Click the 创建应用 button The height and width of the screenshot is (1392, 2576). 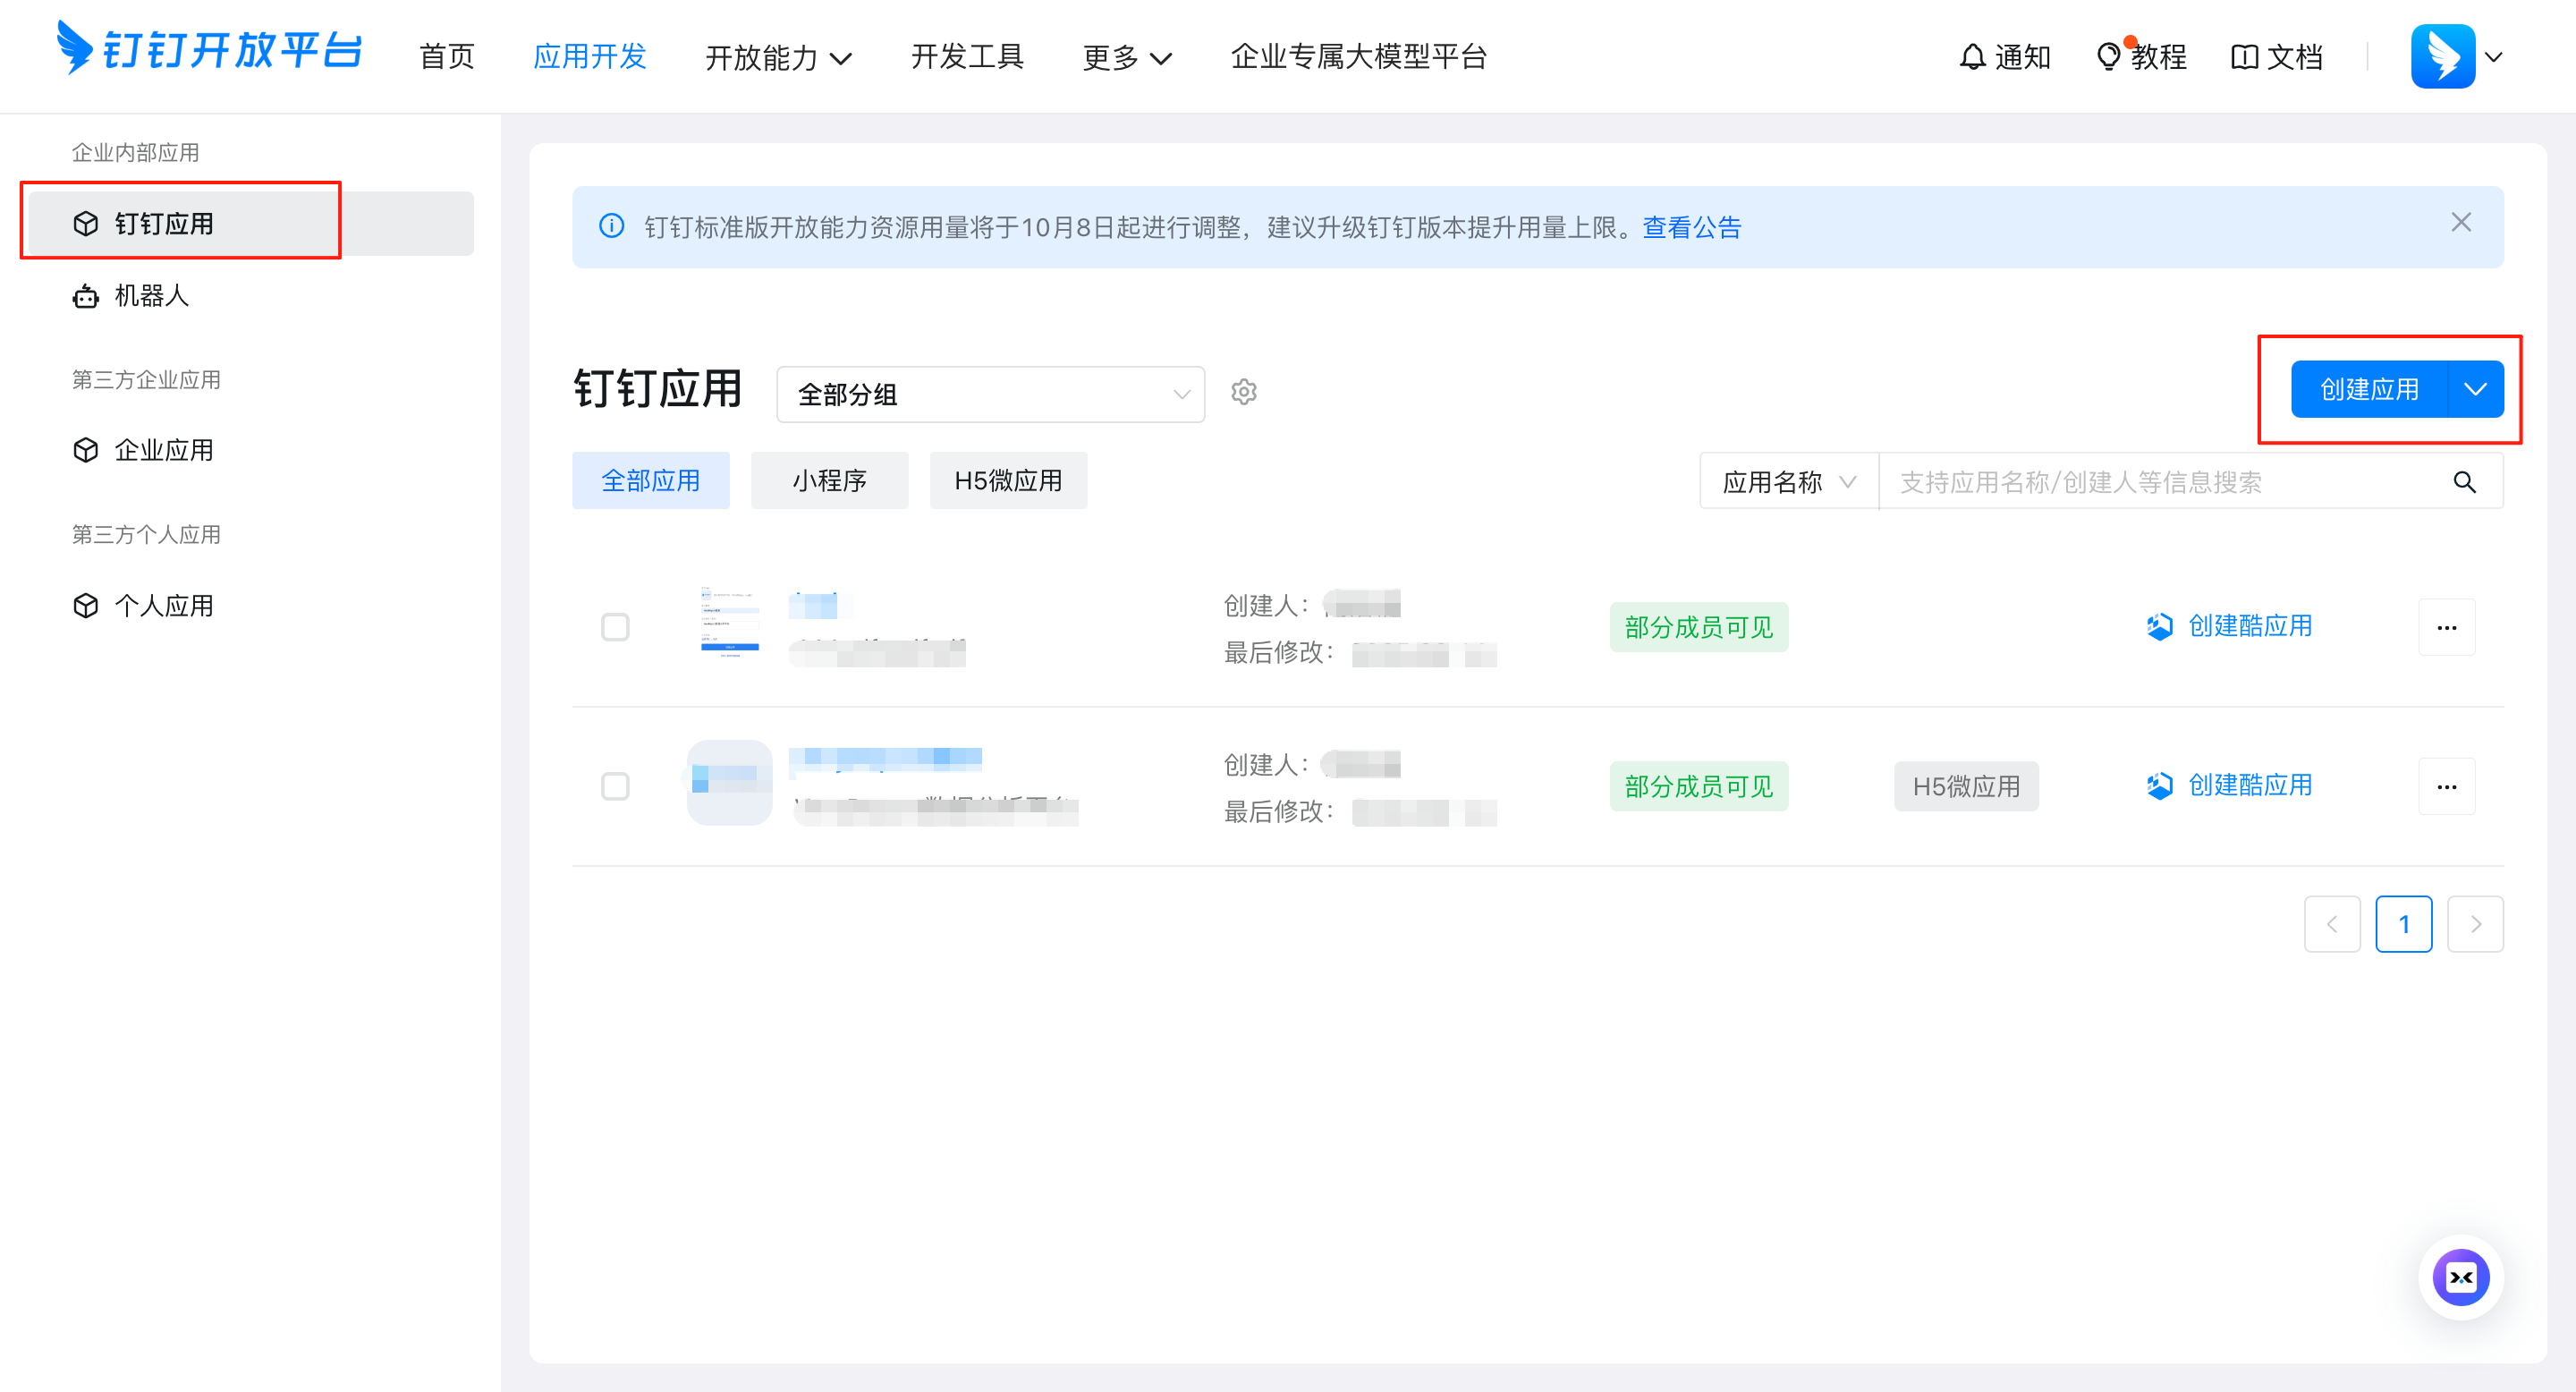[x=2369, y=389]
